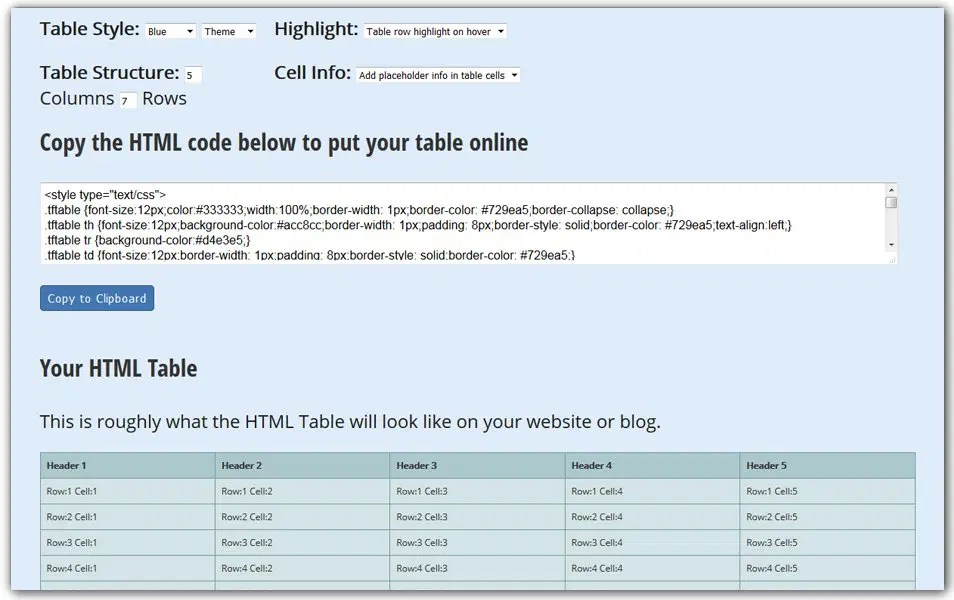Click the Header 3 cell in the preview
The width and height of the screenshot is (954, 600).
click(475, 465)
